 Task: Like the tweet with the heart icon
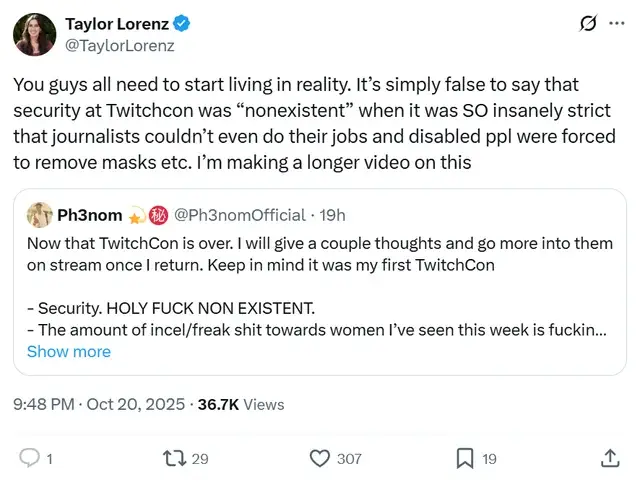(x=320, y=458)
